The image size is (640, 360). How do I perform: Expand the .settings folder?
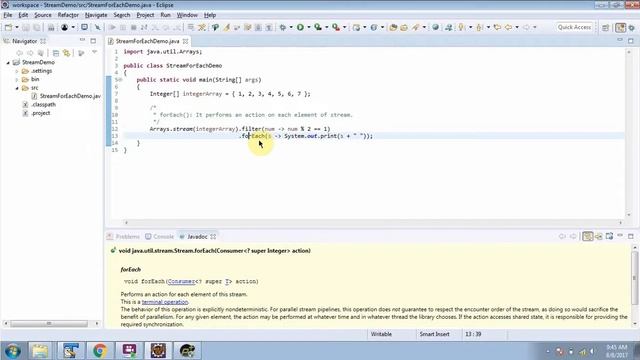pos(17,71)
